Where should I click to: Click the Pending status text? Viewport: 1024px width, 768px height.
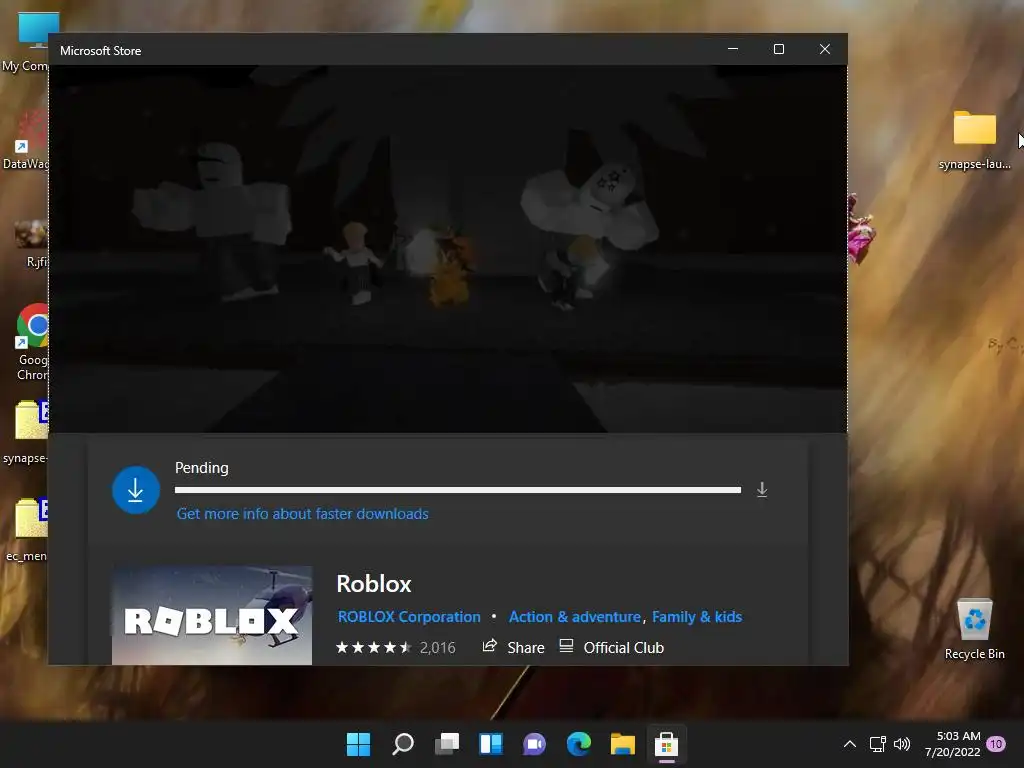[202, 468]
